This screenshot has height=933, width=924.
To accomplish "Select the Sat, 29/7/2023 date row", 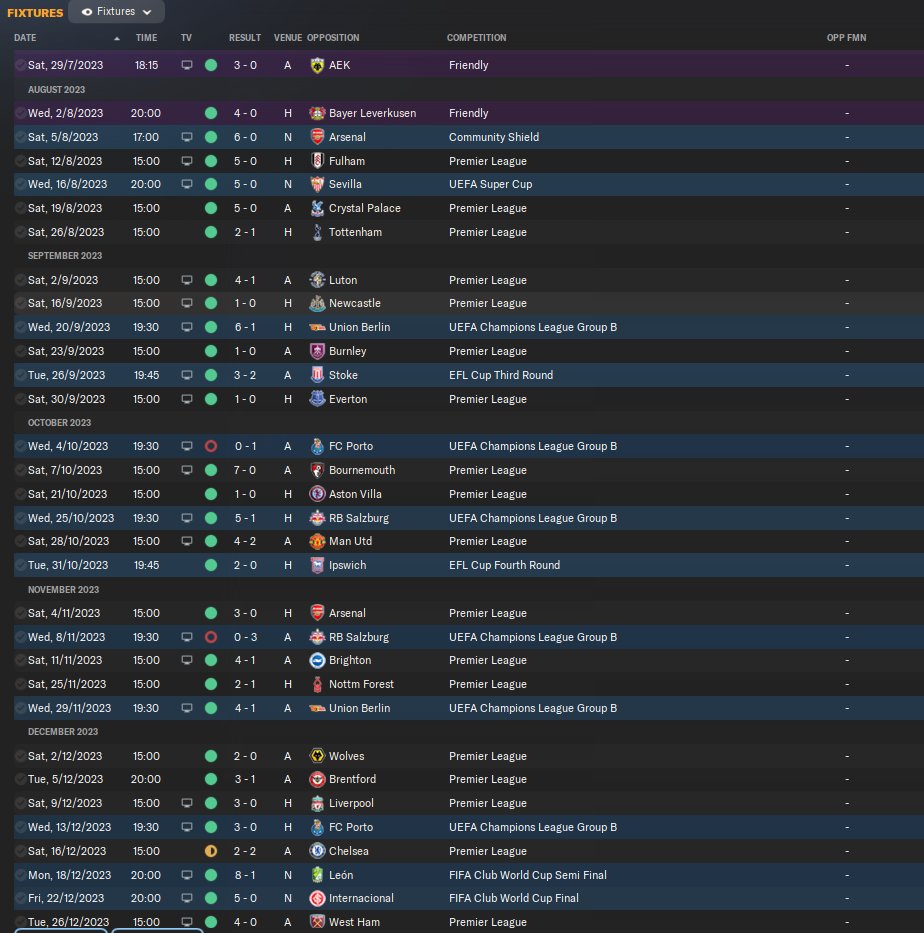I will (x=468, y=65).
